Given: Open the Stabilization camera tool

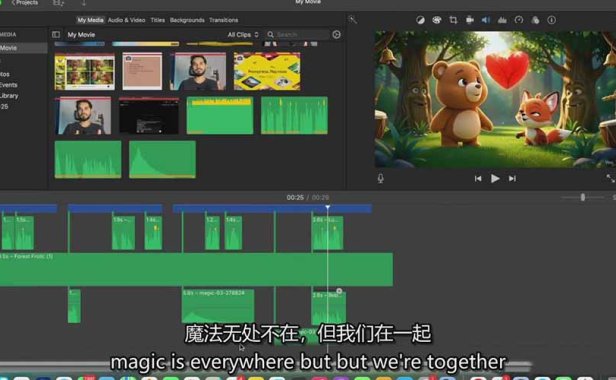Looking at the screenshot, I should pos(469,20).
